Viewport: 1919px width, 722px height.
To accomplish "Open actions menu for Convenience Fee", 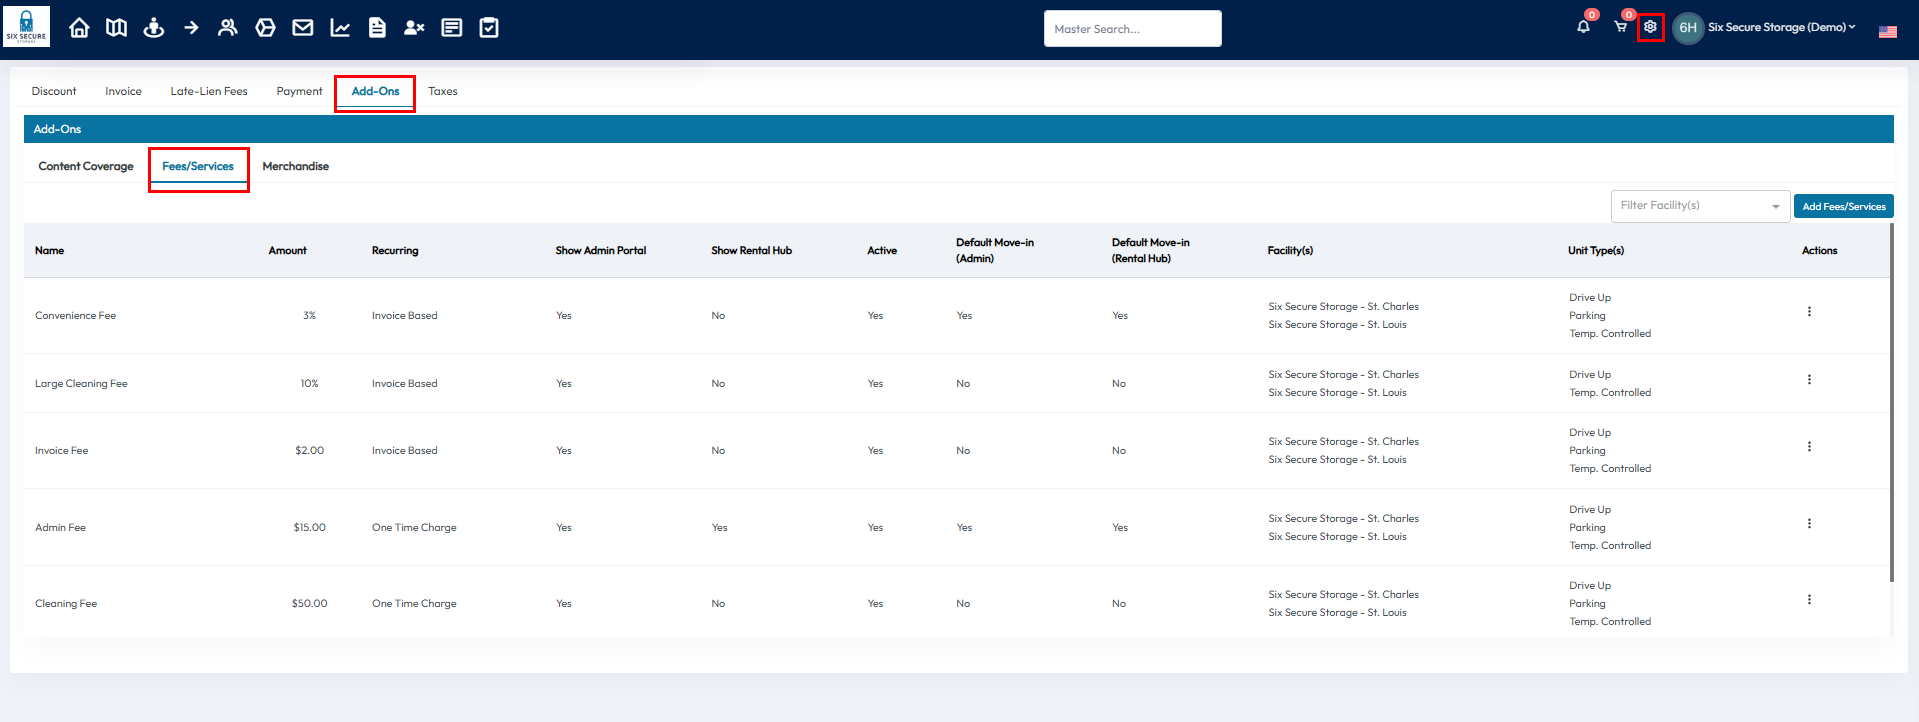I will pyautogui.click(x=1808, y=312).
